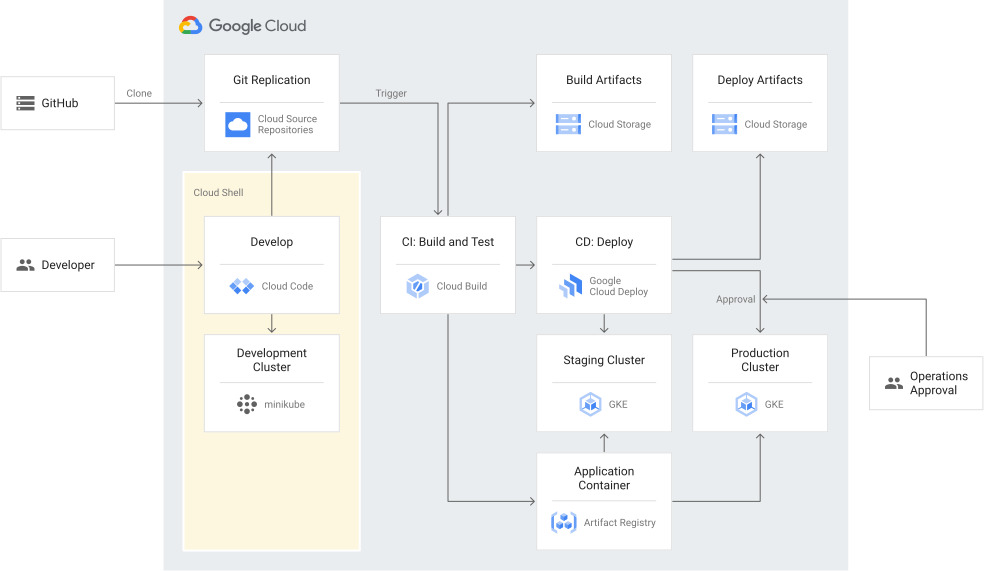This screenshot has width=984, height=571.
Task: Select the Development Cluster title
Action: 272,360
